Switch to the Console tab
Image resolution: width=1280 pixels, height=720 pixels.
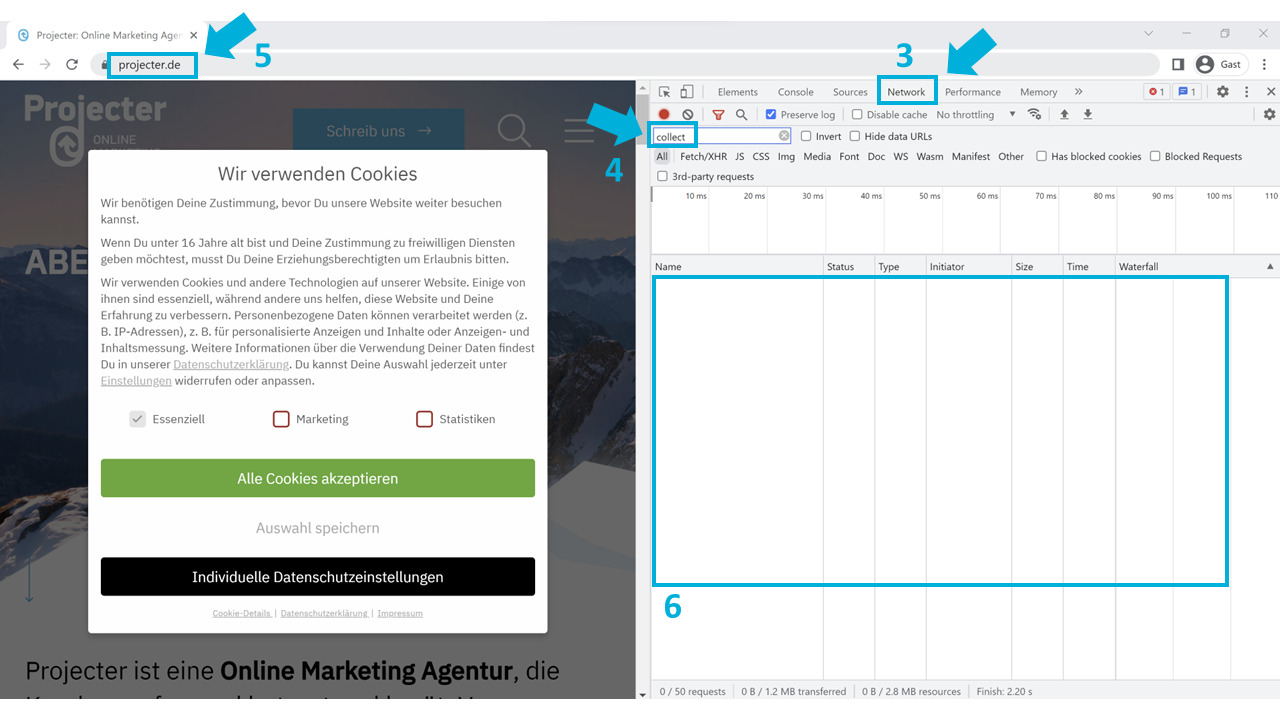point(795,92)
